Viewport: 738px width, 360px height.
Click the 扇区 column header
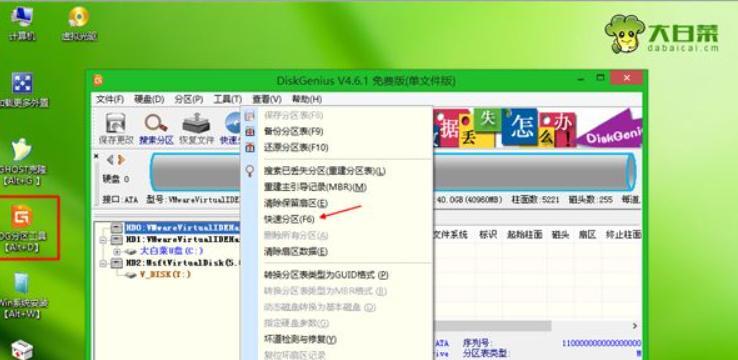587,235
